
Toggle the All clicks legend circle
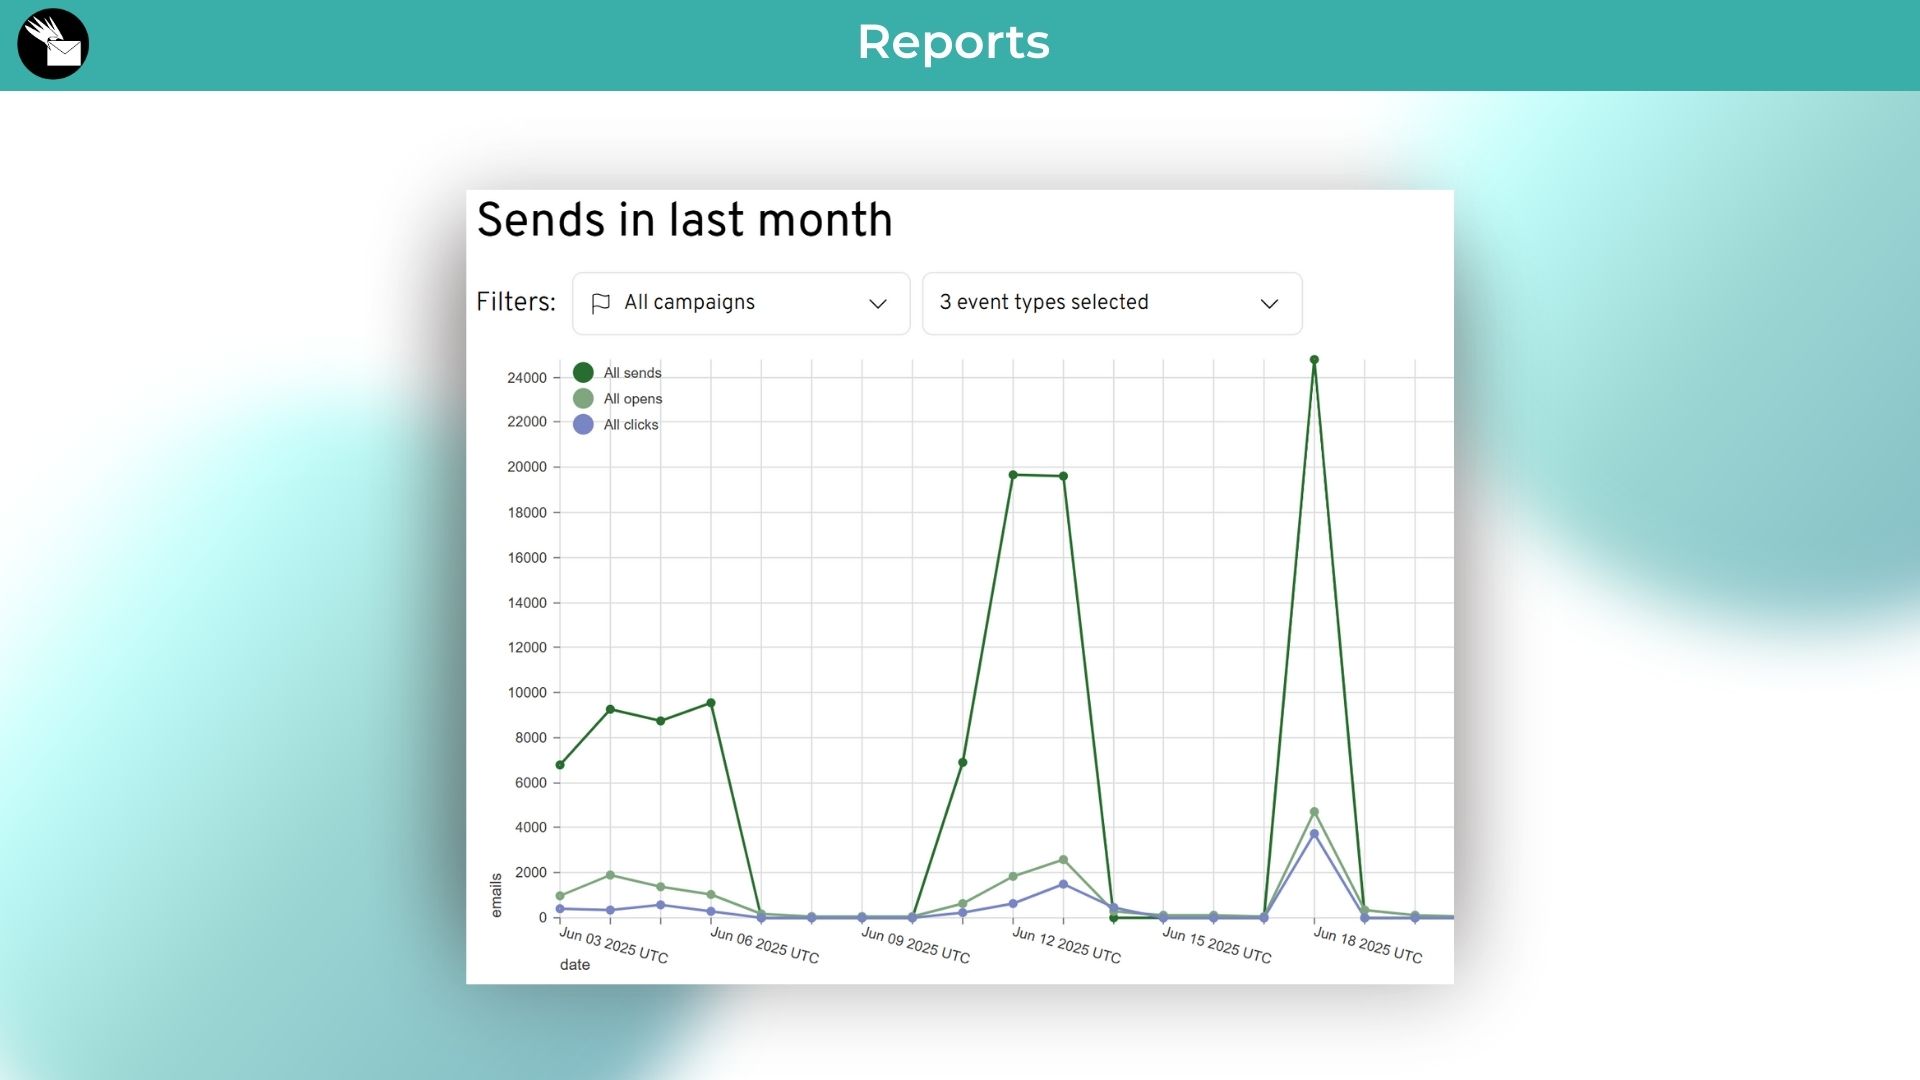[x=583, y=425]
